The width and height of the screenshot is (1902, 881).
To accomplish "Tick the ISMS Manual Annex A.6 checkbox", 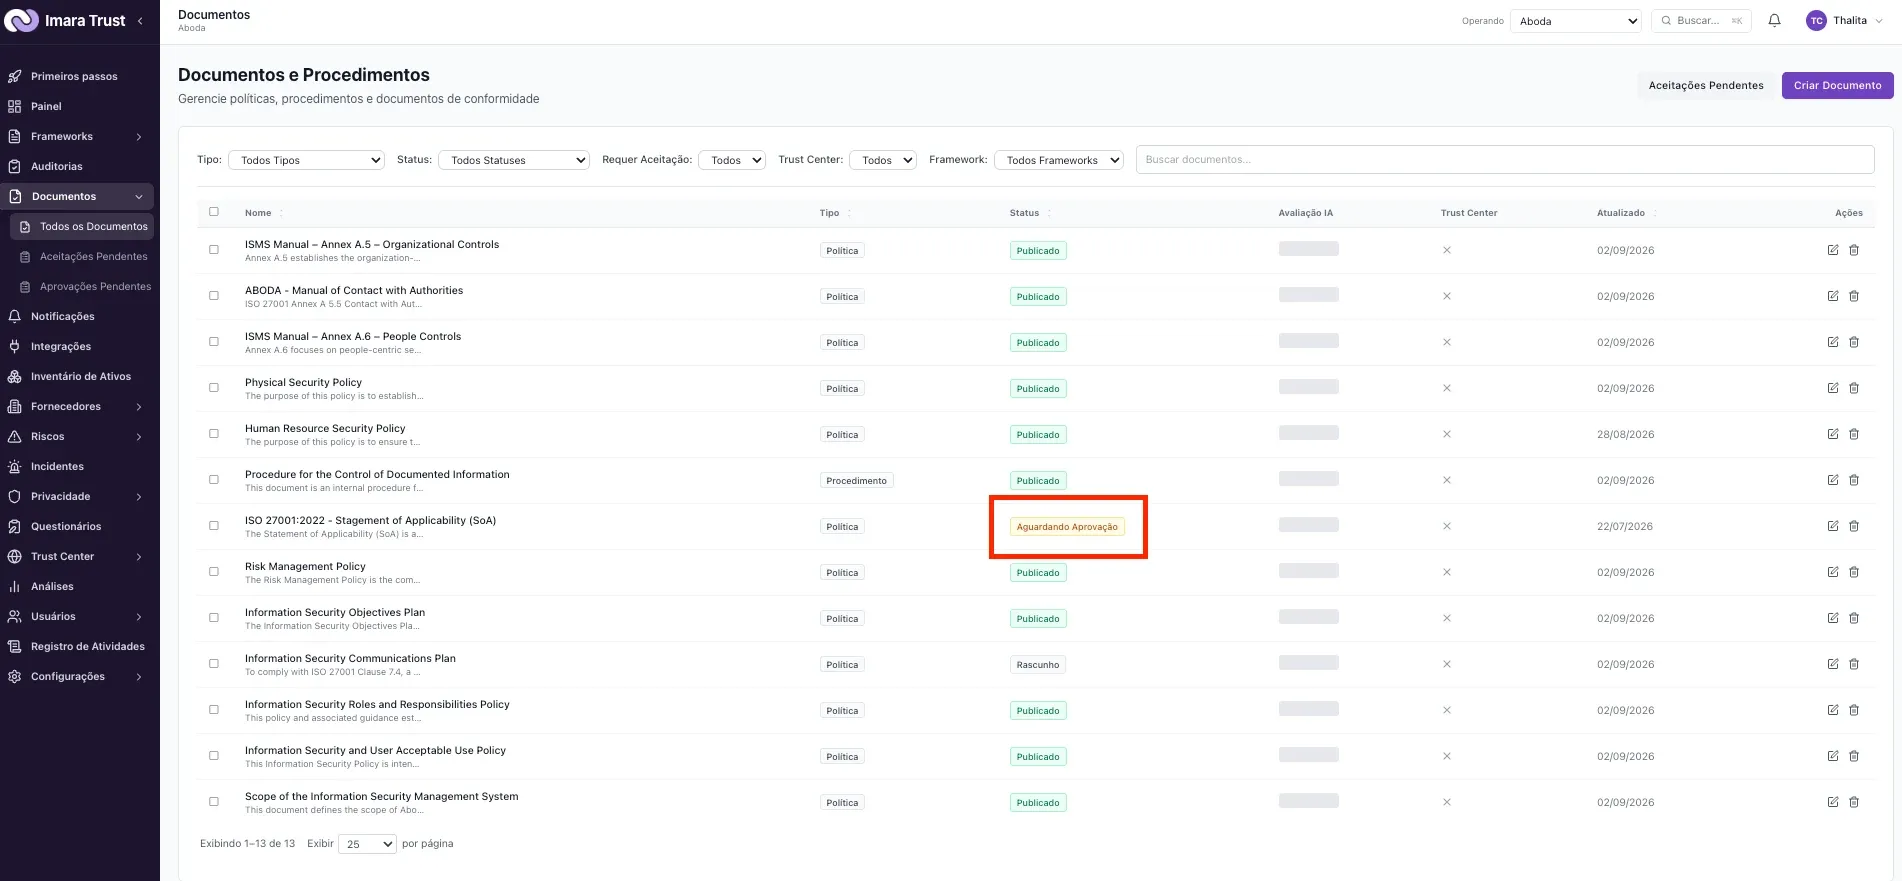I will (x=214, y=342).
